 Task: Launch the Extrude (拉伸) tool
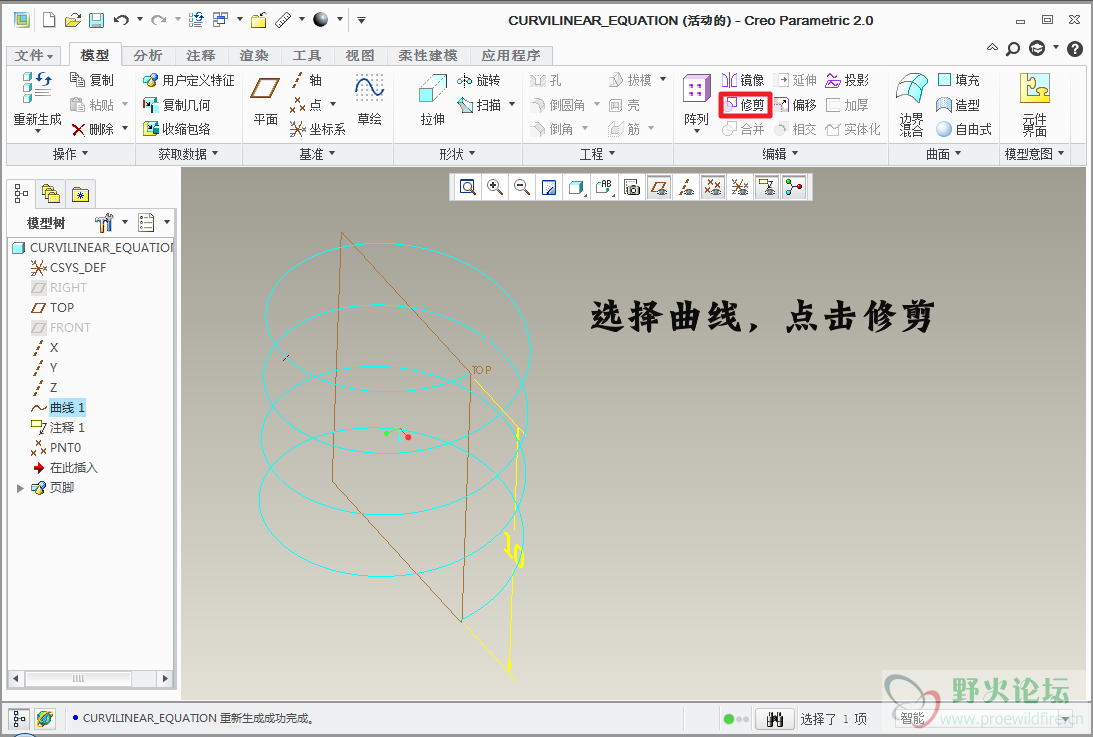pos(433,101)
